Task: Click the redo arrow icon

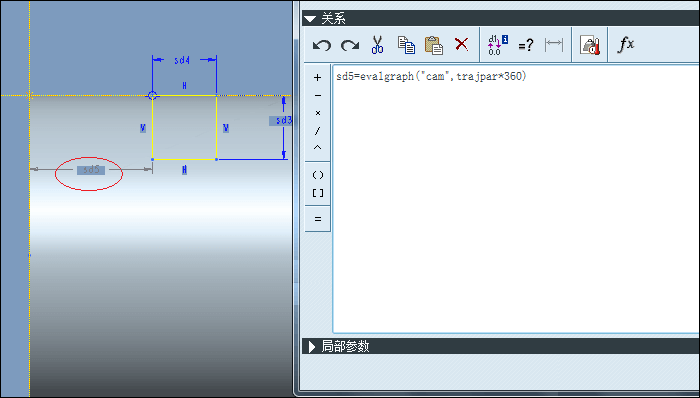Action: [350, 45]
